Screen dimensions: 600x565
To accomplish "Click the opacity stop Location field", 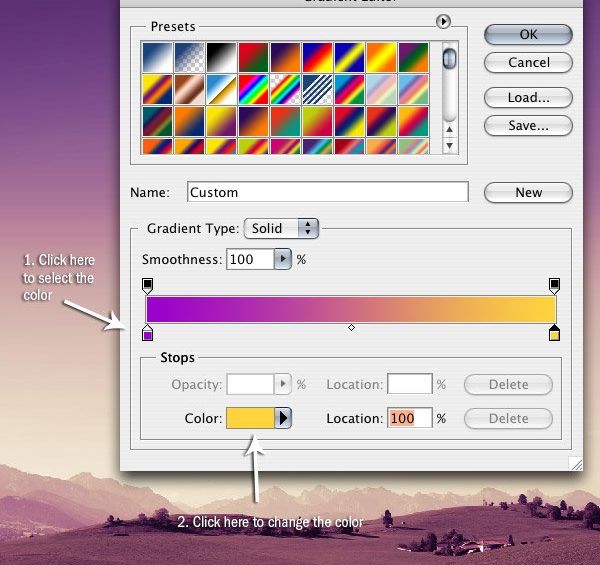I will (410, 384).
